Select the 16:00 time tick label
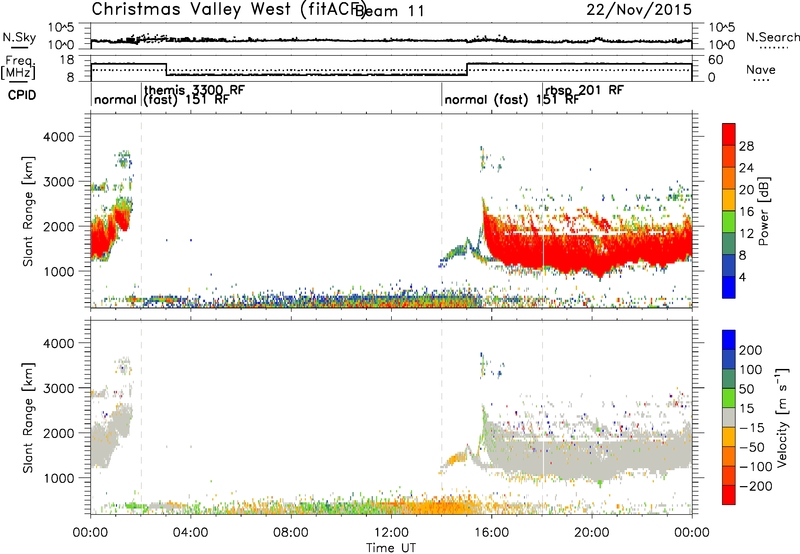 pyautogui.click(x=491, y=533)
